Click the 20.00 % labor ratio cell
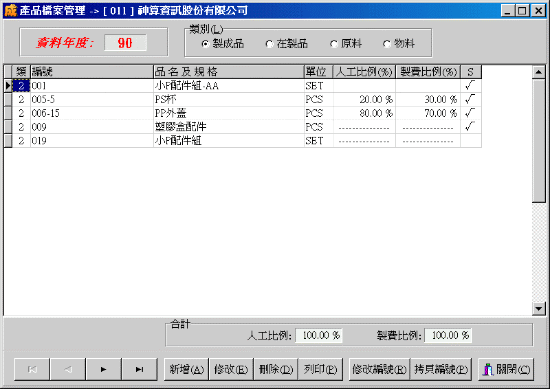The image size is (550, 389). click(x=364, y=99)
